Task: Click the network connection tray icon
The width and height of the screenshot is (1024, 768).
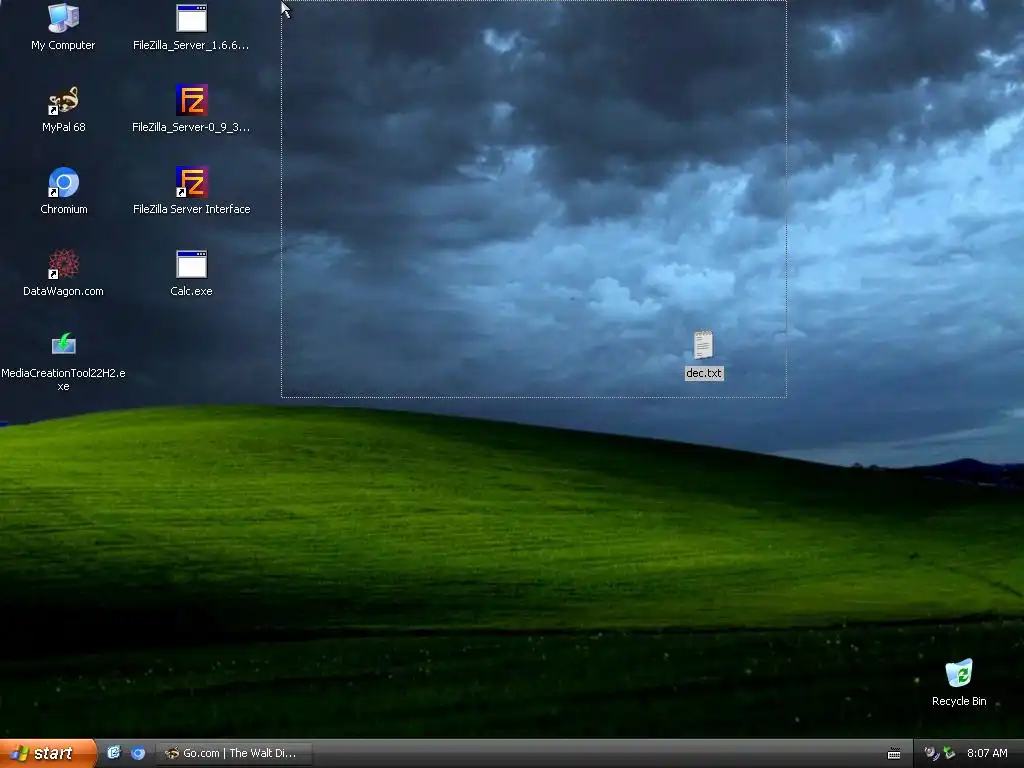Action: coord(948,753)
